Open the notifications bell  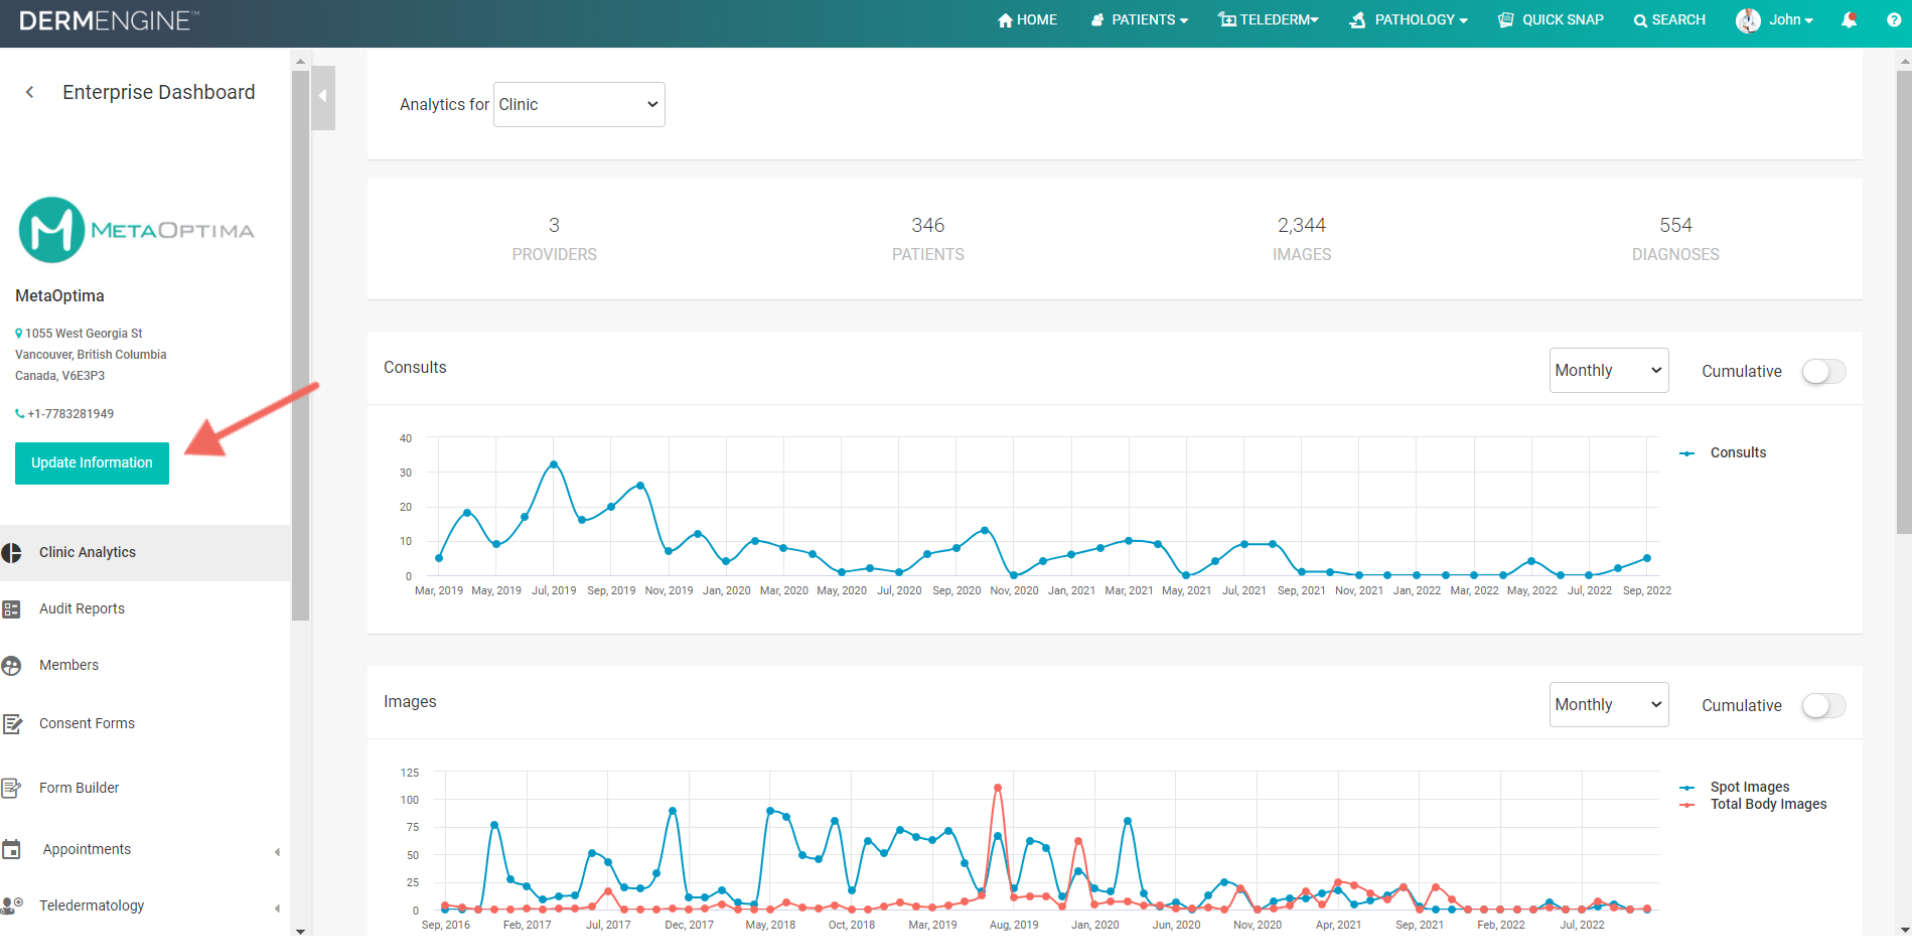click(1849, 20)
